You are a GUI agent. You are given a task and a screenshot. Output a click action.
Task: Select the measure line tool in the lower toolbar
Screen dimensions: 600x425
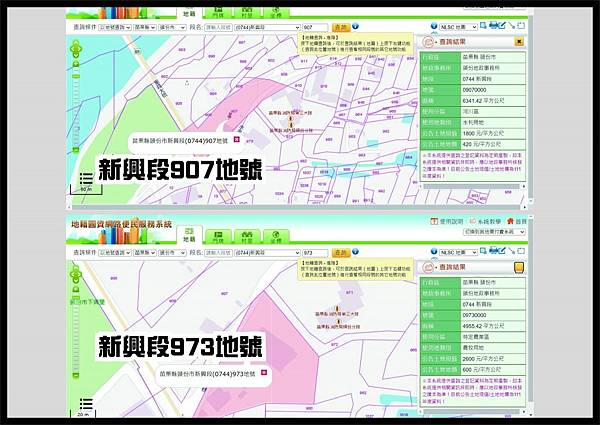[512, 251]
